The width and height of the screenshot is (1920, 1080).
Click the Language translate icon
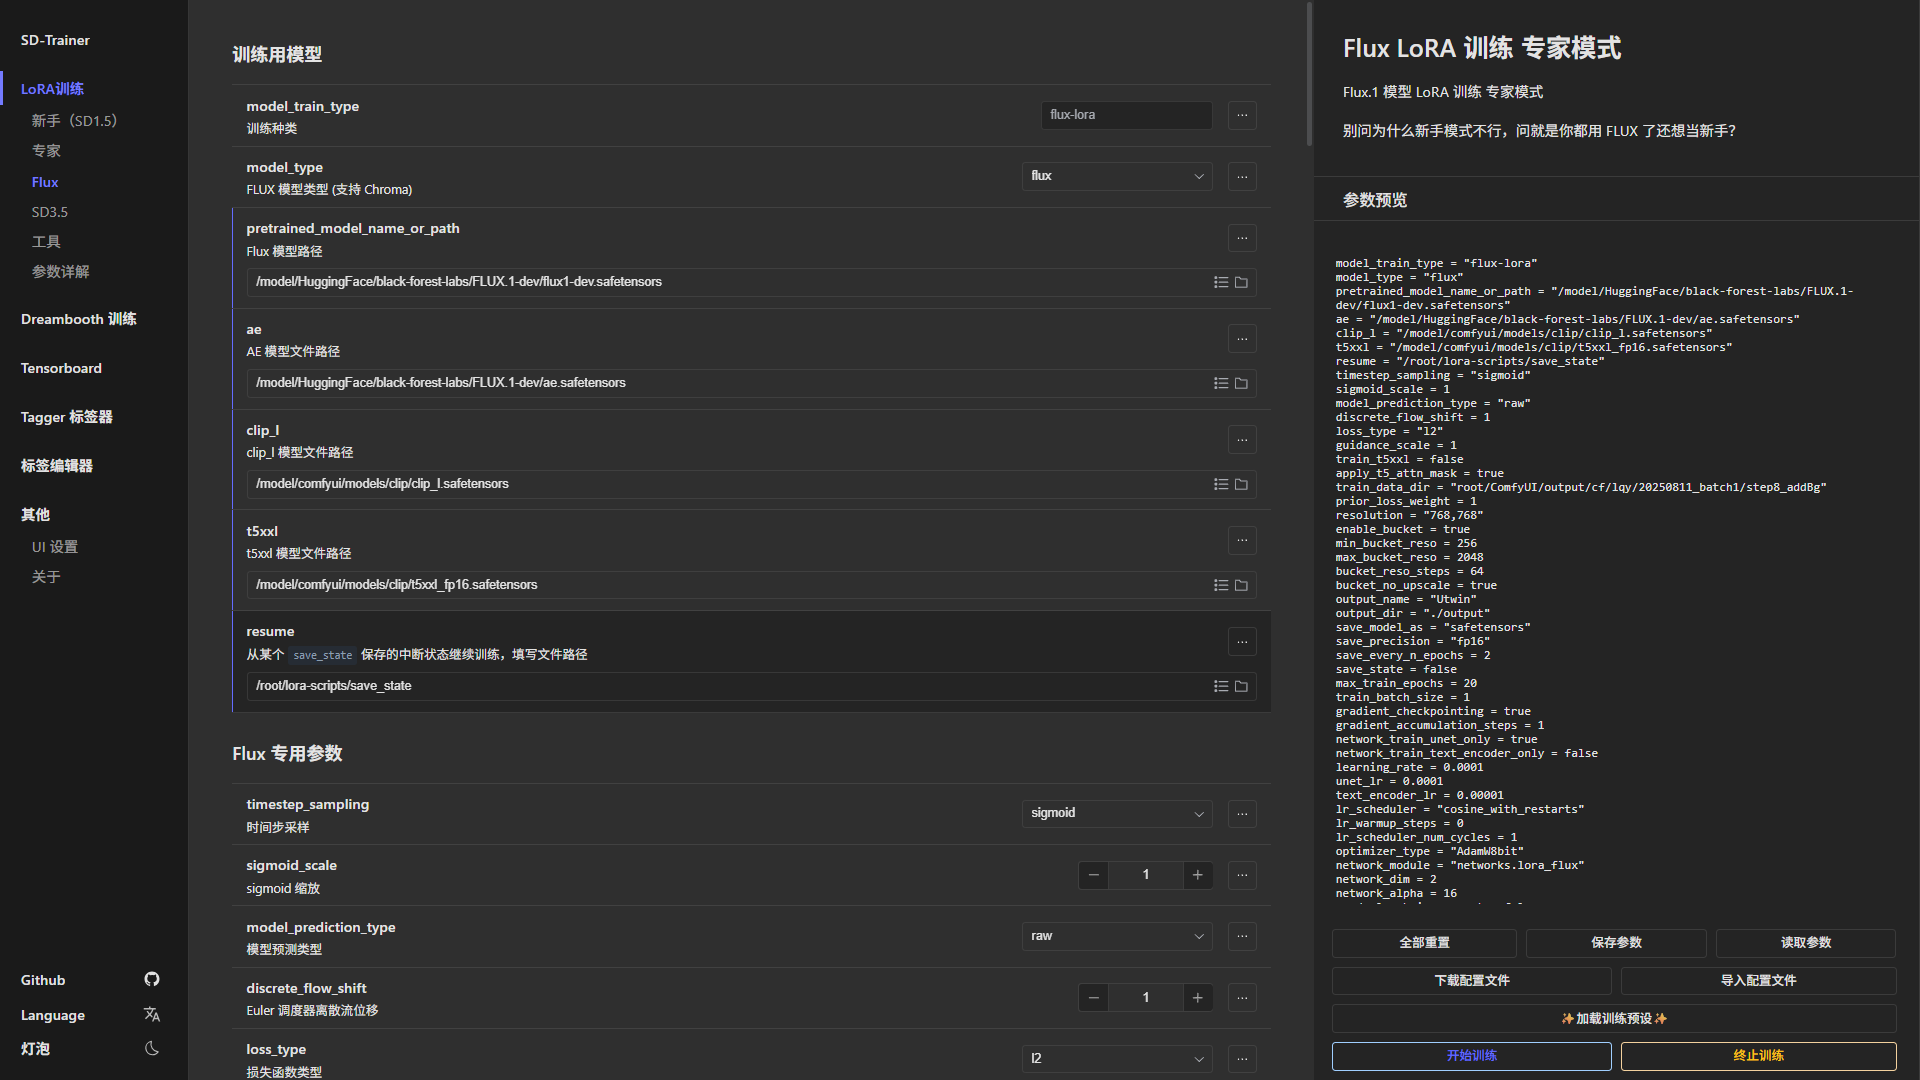152,1014
